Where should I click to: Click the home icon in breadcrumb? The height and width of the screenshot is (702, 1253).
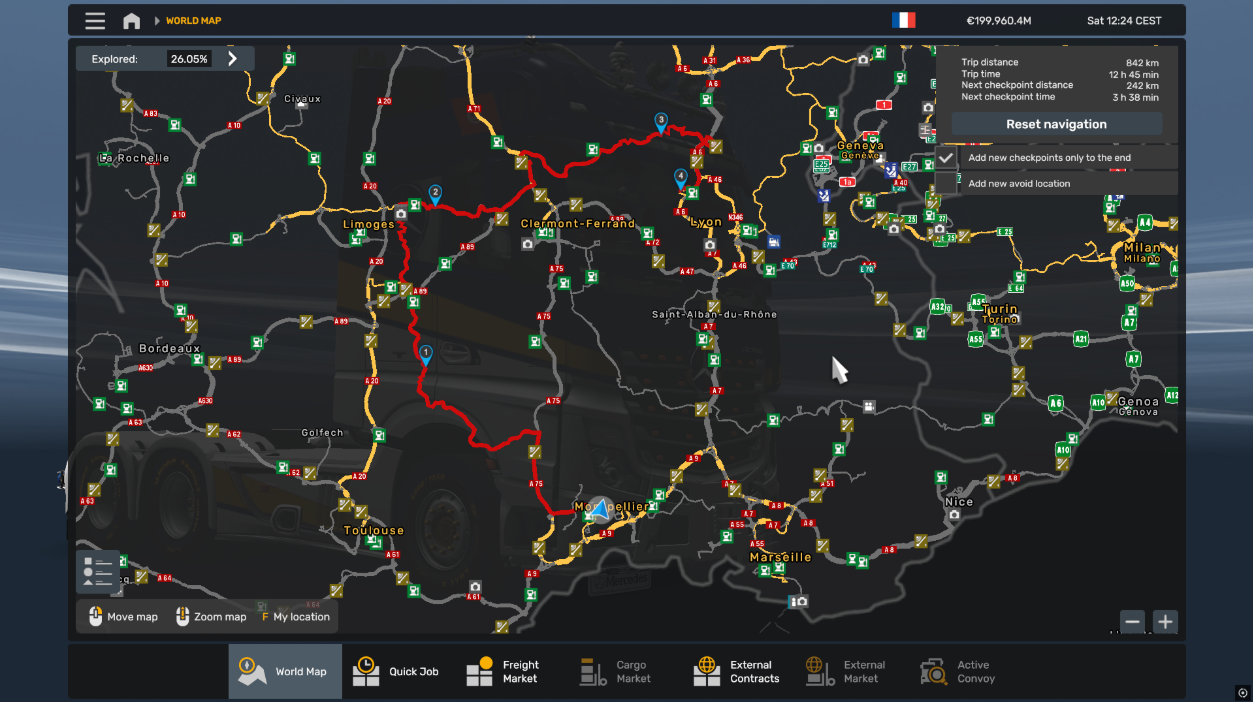[131, 21]
